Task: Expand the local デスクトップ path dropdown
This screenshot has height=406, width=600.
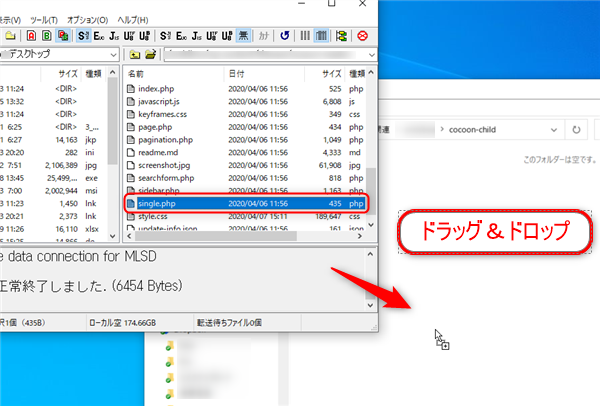Action: 112,53
